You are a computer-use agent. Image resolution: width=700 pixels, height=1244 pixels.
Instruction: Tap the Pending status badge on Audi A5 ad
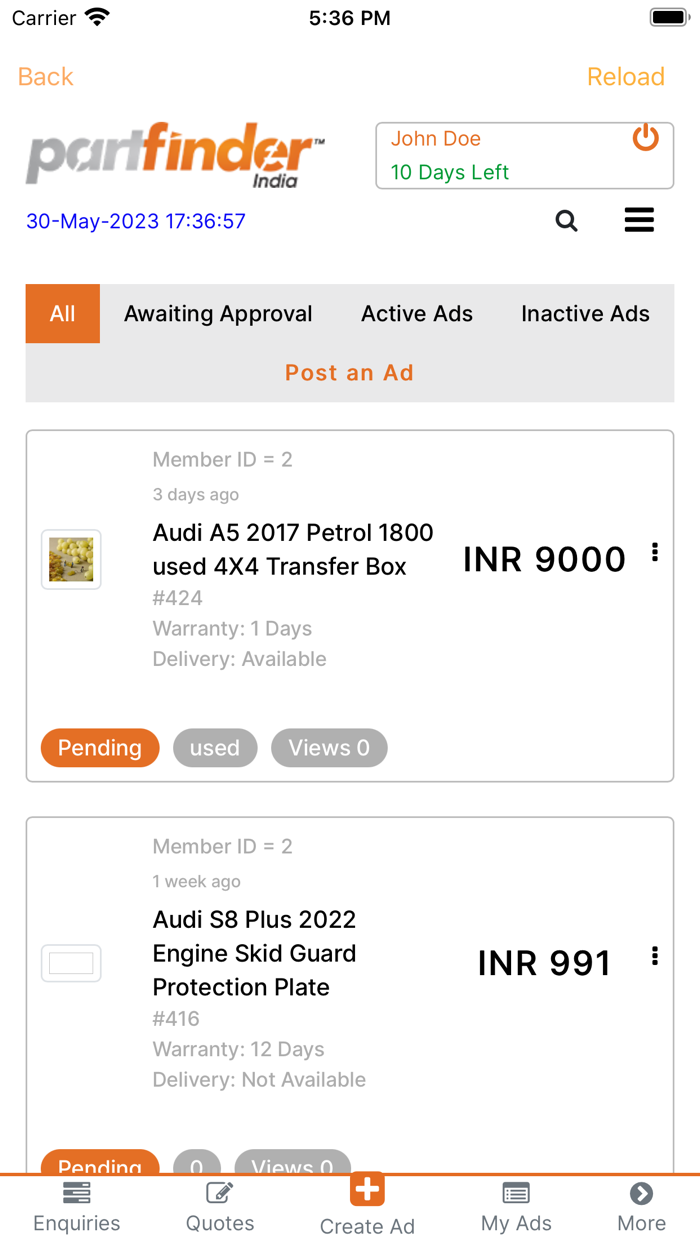(99, 747)
